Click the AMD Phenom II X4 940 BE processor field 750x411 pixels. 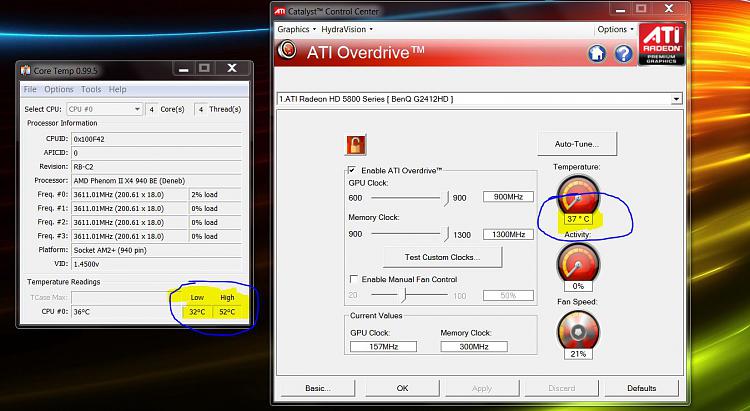(x=157, y=181)
